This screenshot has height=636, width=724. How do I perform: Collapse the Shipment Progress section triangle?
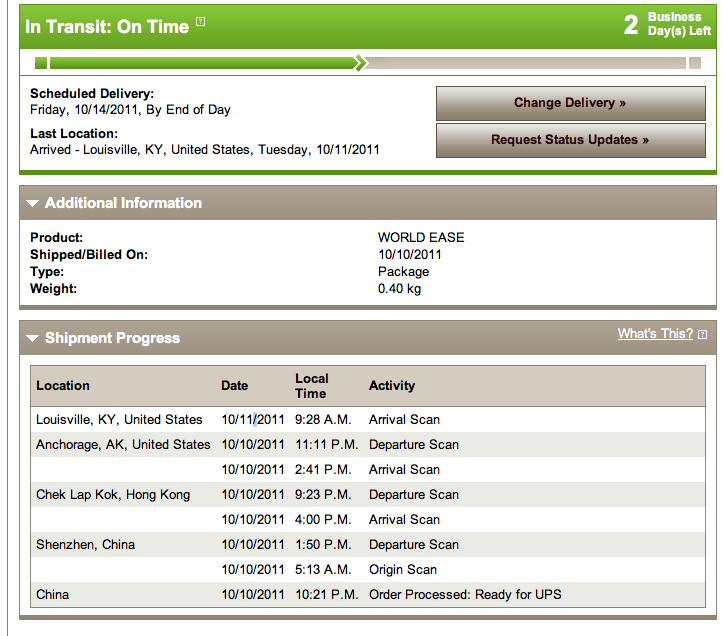tap(33, 338)
